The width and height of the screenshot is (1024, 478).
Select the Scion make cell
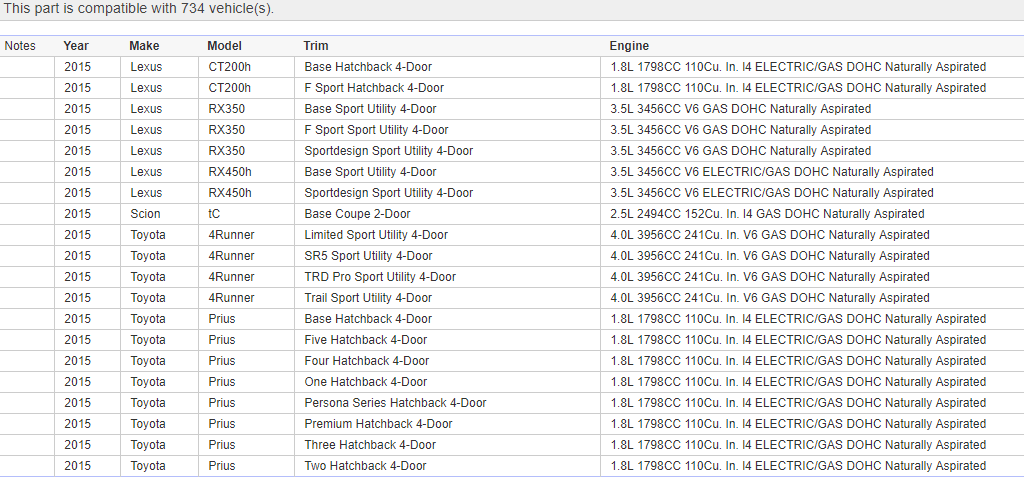click(x=145, y=214)
